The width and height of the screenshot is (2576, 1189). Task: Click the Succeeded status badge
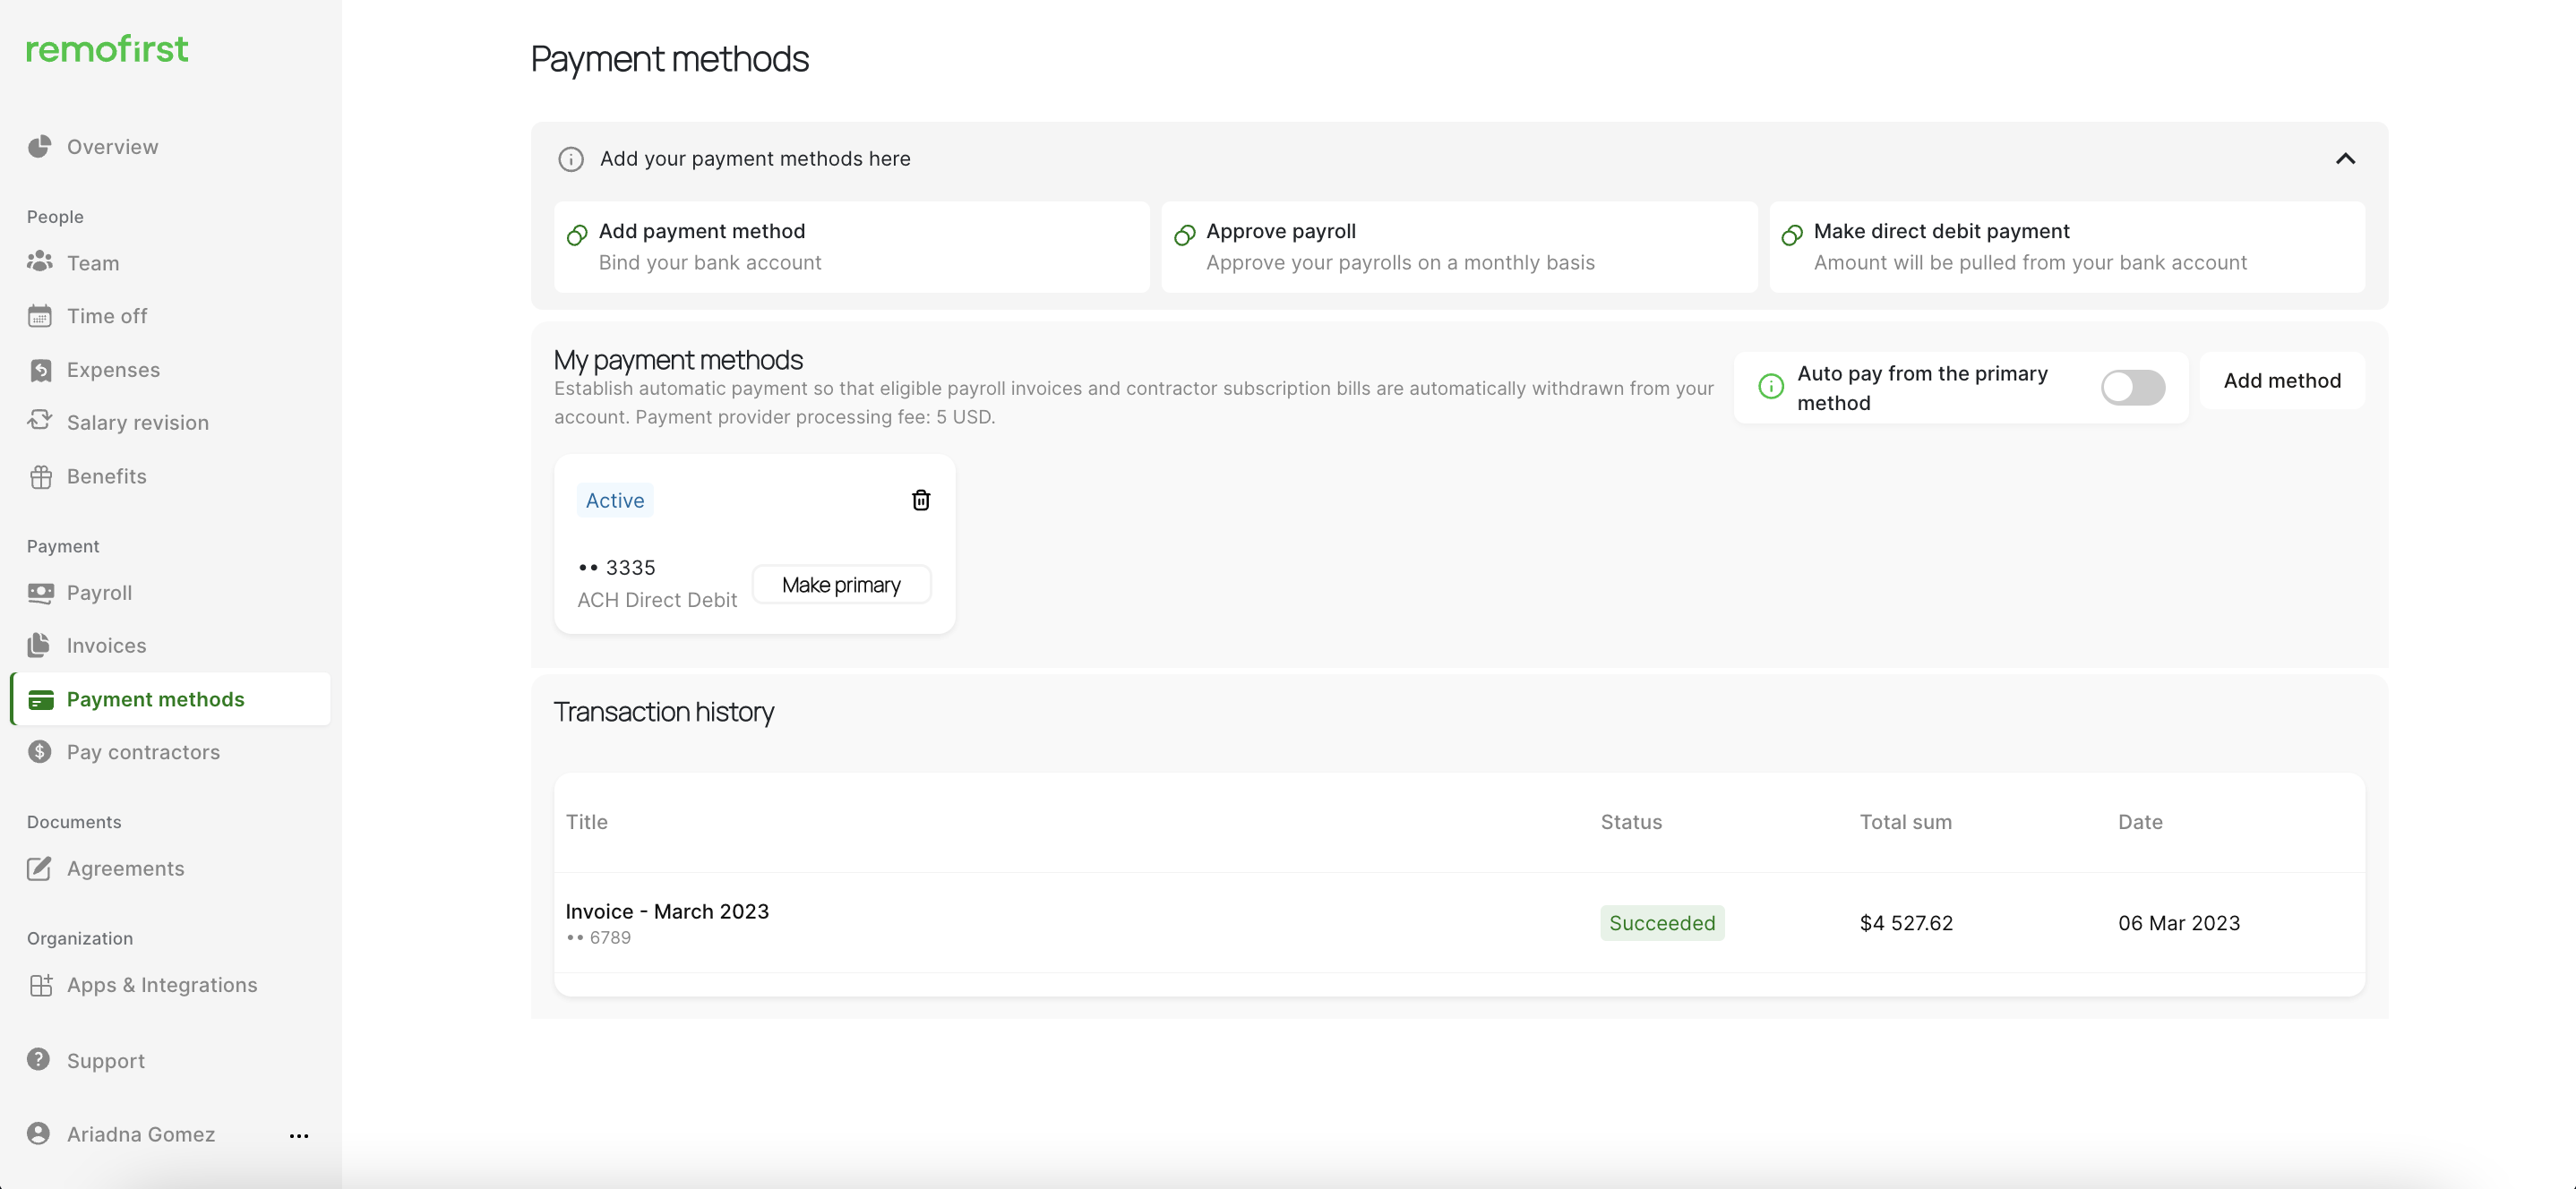click(x=1662, y=923)
